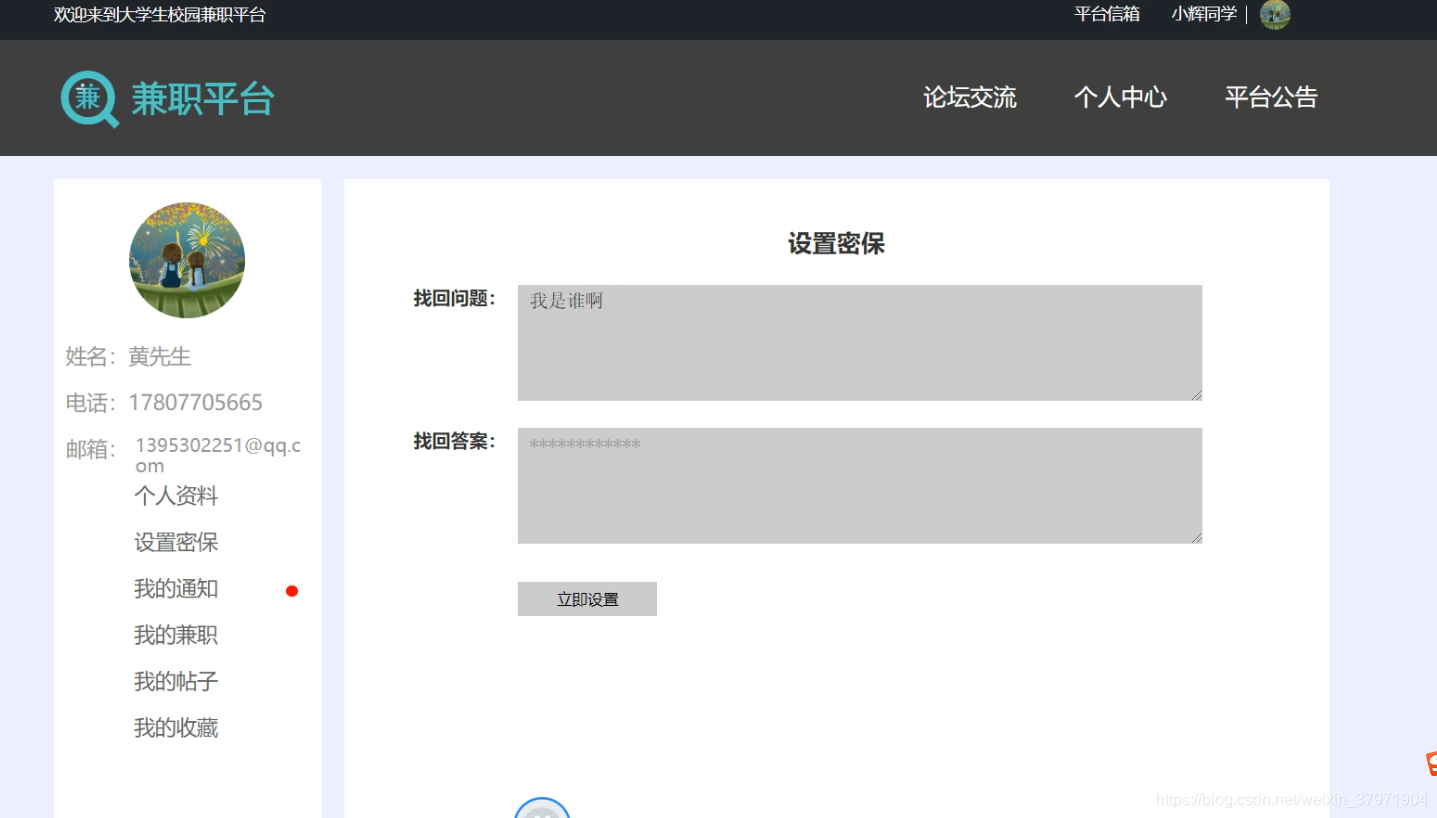1437x818 pixels.
Task: Click the circular icon at the page bottom
Action: (x=542, y=810)
